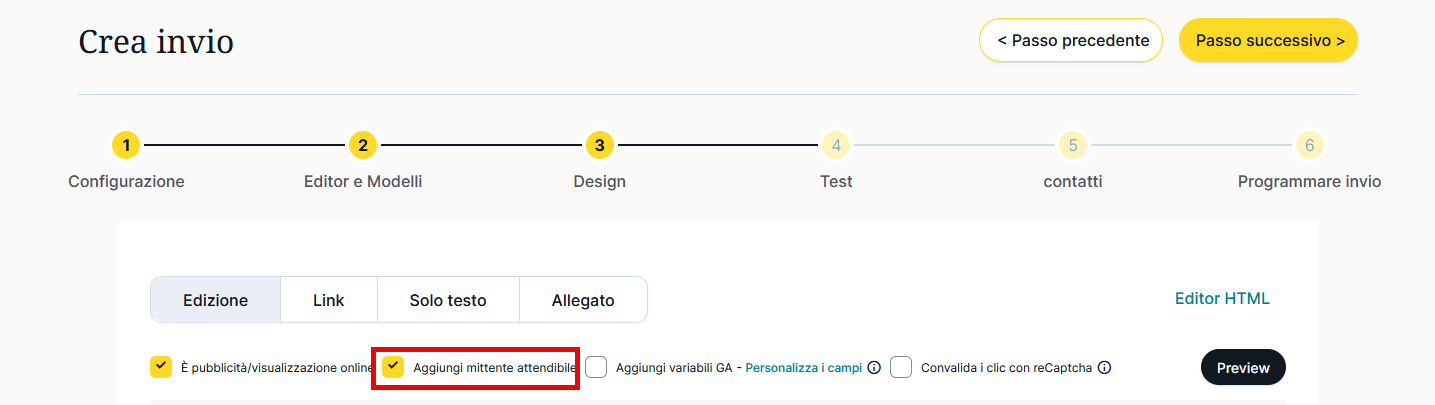Select step 3 Design circle

[x=599, y=146]
